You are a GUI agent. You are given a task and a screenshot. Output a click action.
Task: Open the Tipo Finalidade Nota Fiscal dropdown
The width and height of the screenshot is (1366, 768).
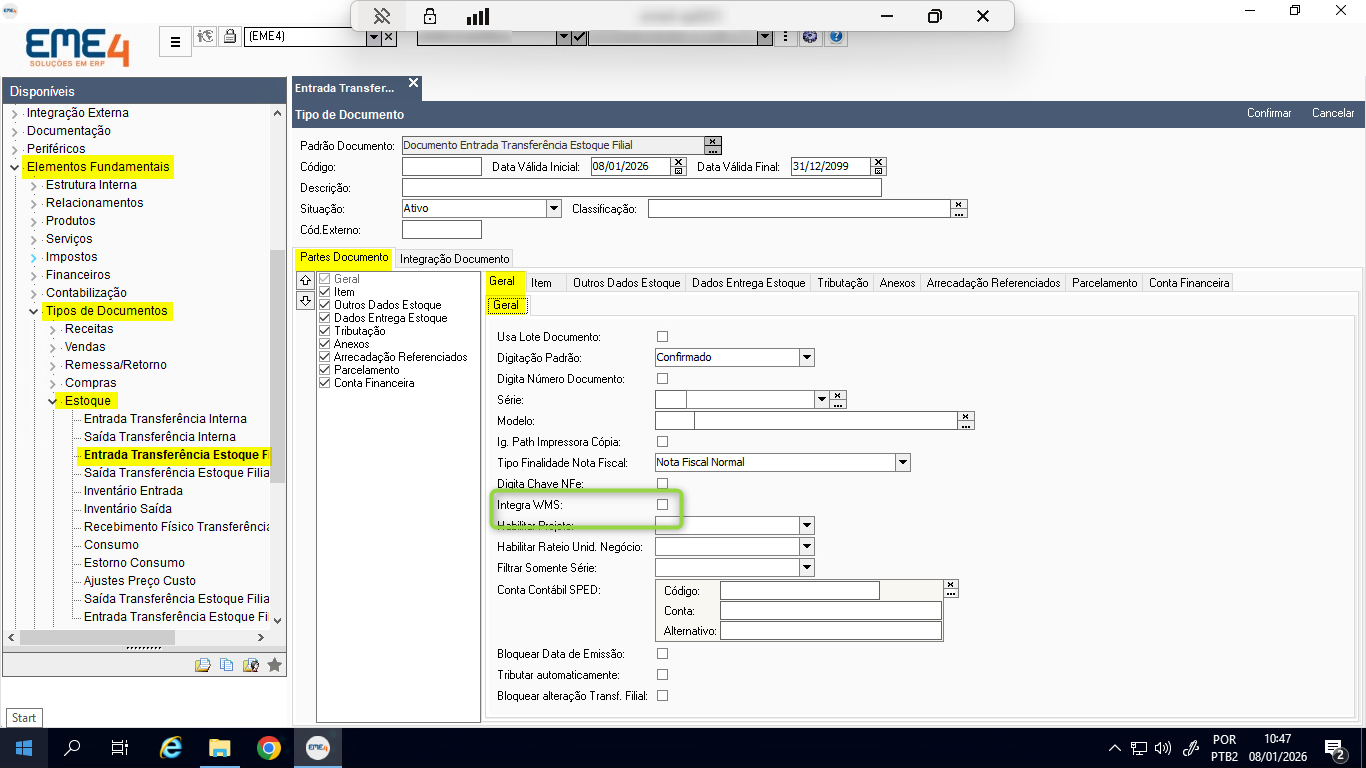tap(903, 462)
